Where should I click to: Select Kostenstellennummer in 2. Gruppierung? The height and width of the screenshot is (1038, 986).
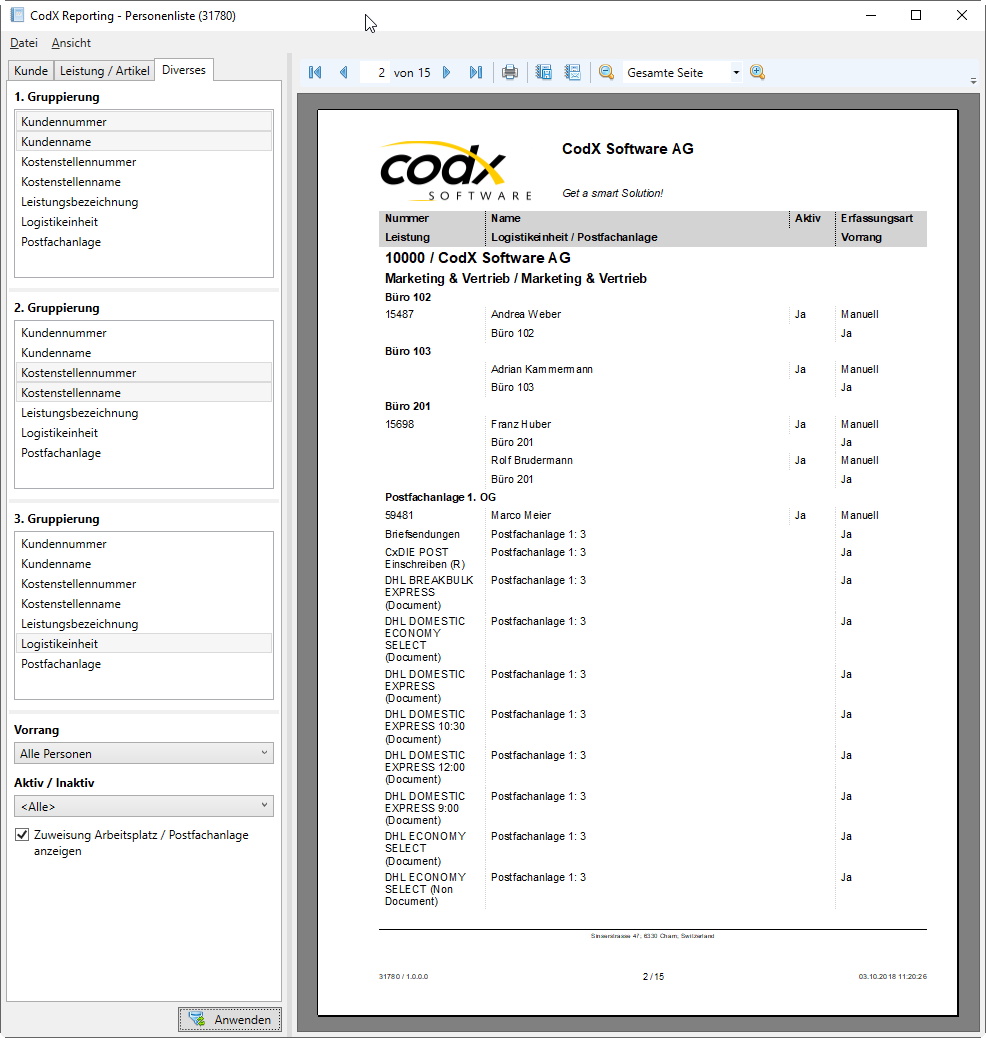[x=144, y=373]
